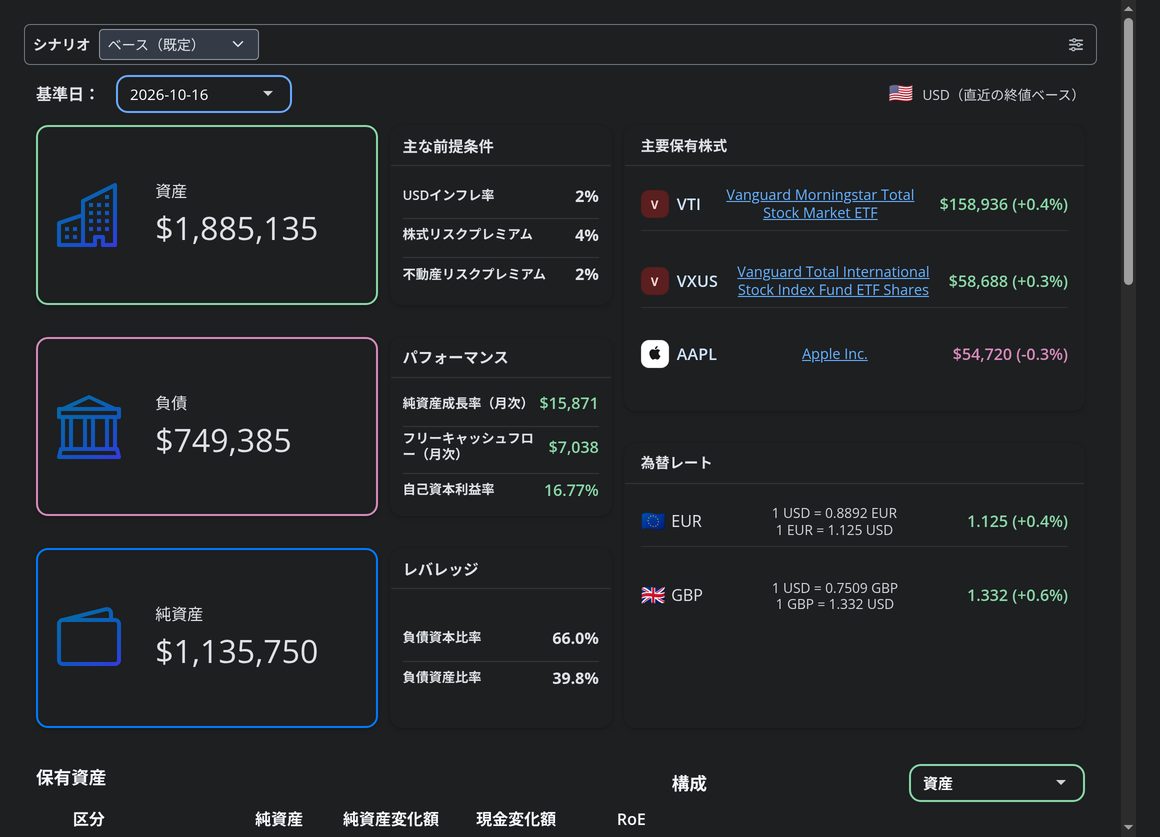Click the US flag currency icon

pos(900,94)
